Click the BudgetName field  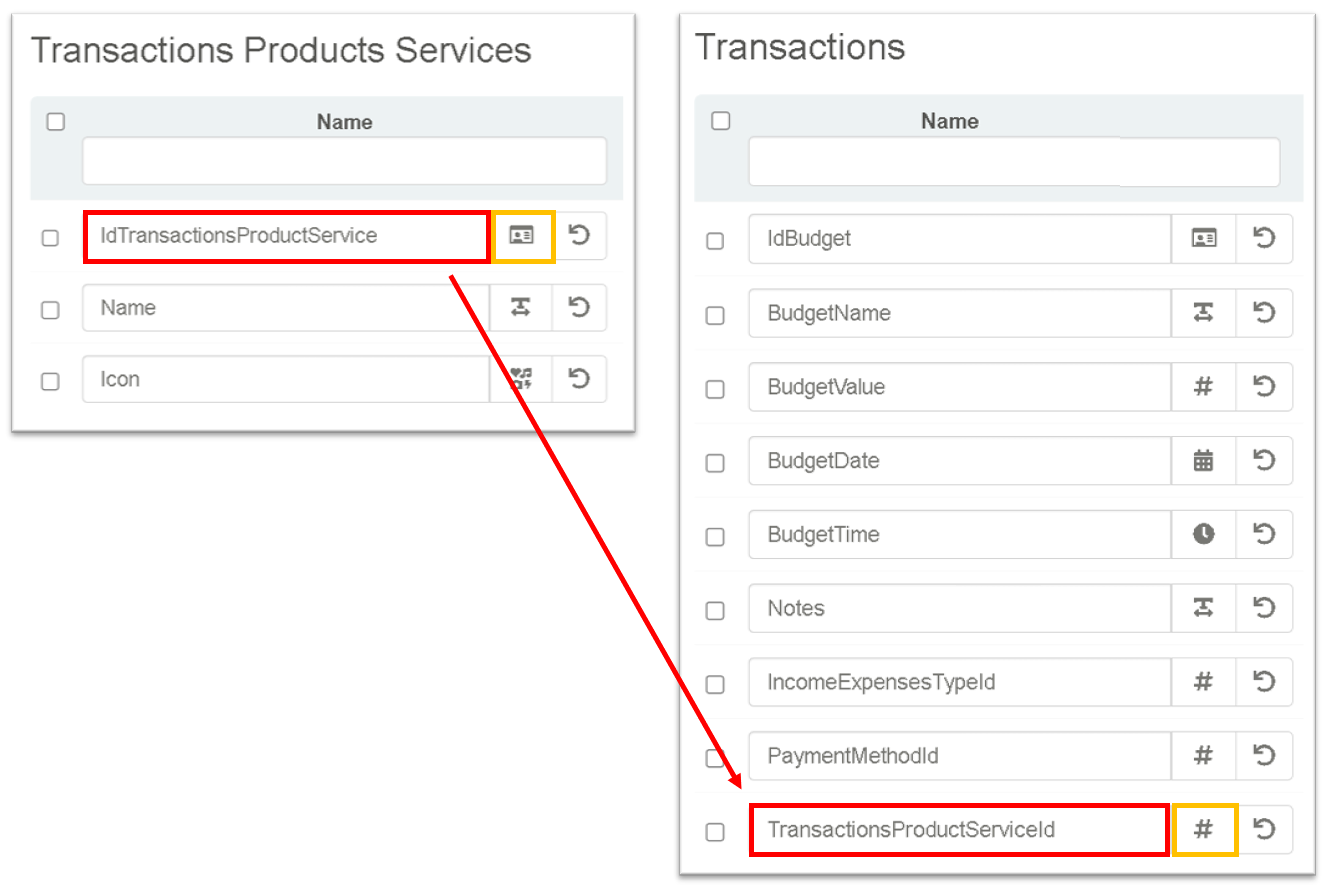pyautogui.click(x=958, y=313)
